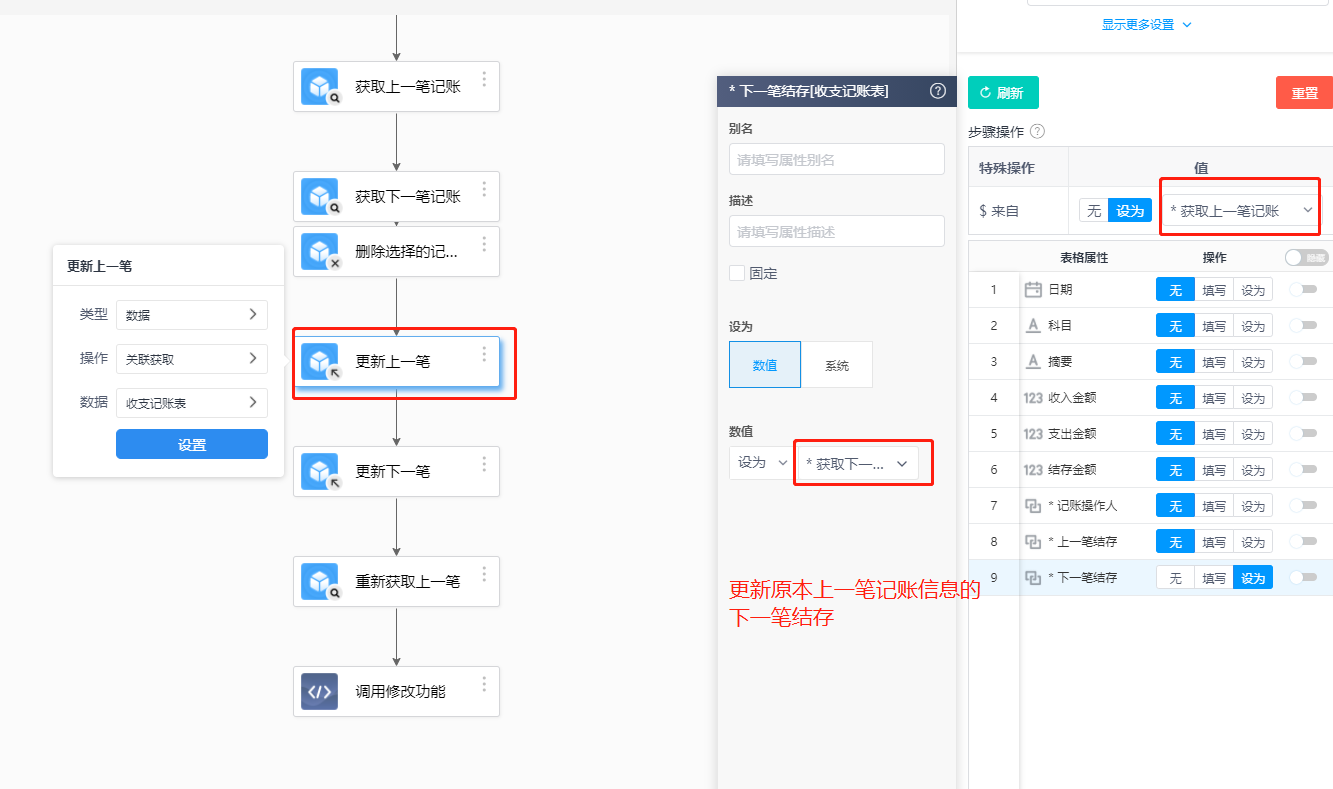Viewport: 1333px width, 789px height.
Task: Click the relation icon of 上一笔结存 row
Action: (1034, 542)
